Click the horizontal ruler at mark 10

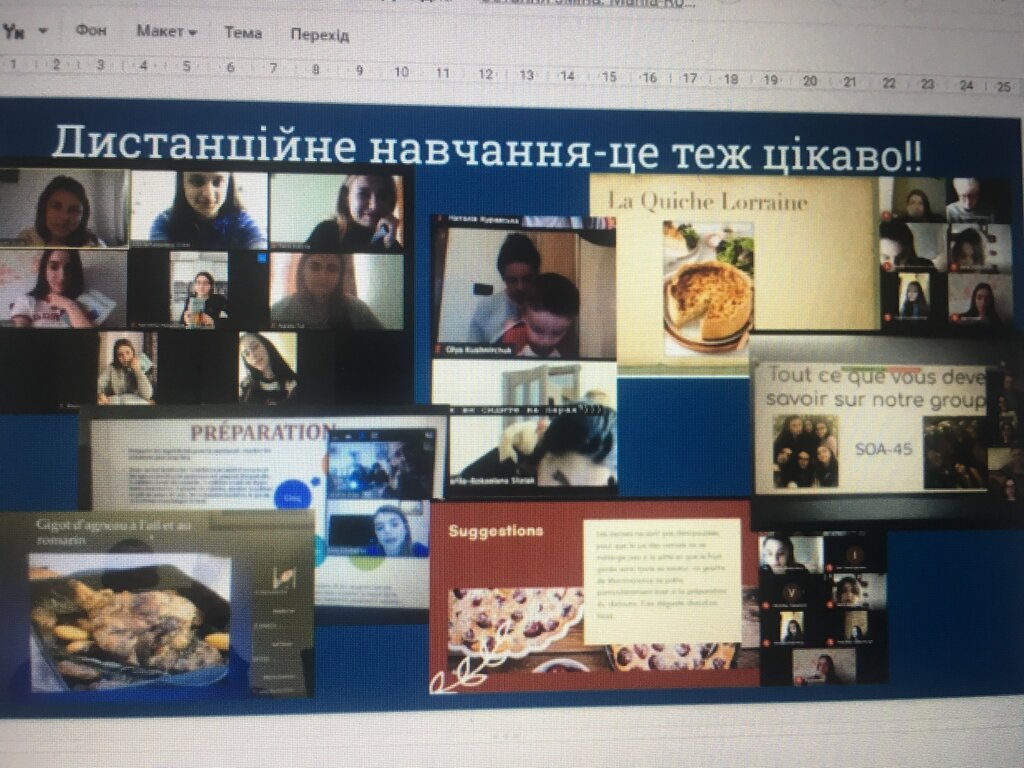pyautogui.click(x=401, y=72)
